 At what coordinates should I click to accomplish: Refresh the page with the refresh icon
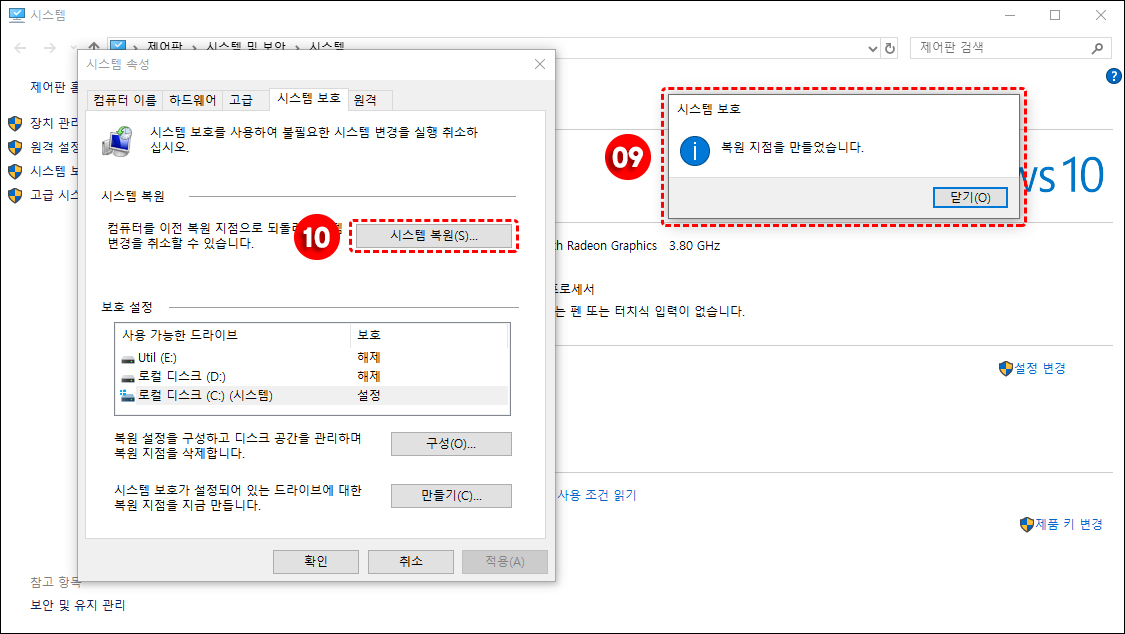[889, 47]
